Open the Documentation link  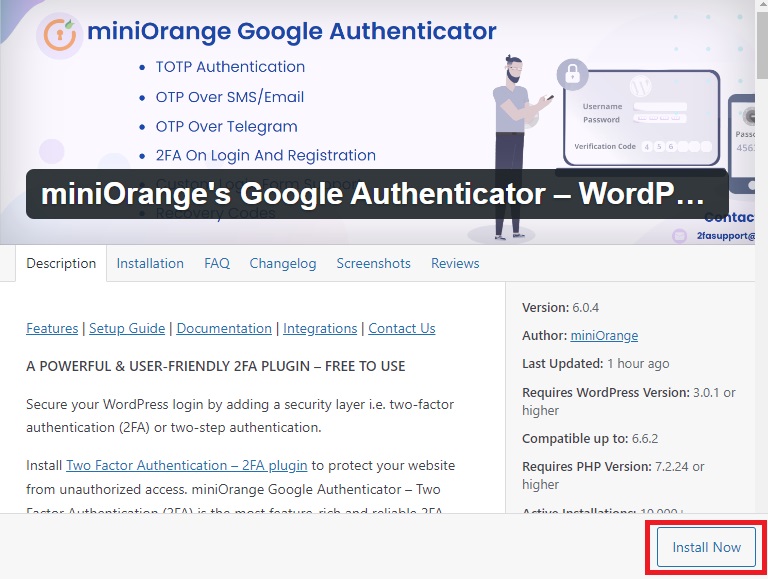tap(224, 328)
